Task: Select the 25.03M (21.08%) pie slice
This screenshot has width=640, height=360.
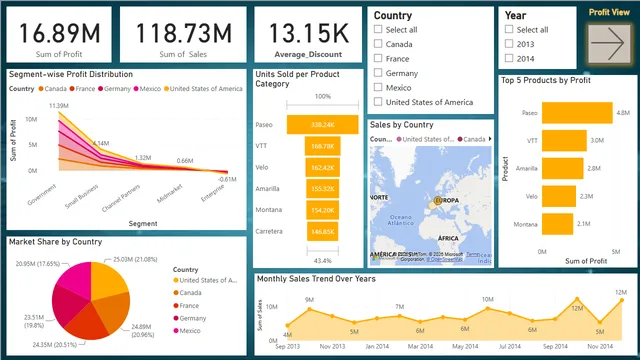Action: tap(106, 280)
